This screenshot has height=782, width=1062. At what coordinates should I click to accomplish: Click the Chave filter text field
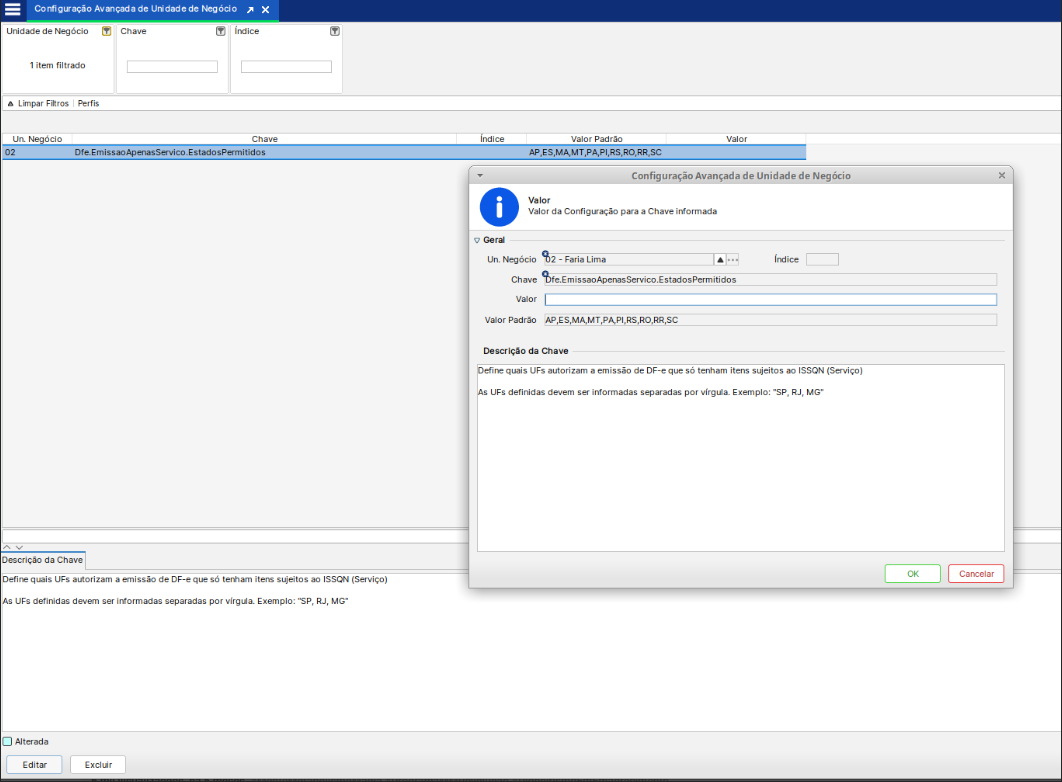[172, 67]
